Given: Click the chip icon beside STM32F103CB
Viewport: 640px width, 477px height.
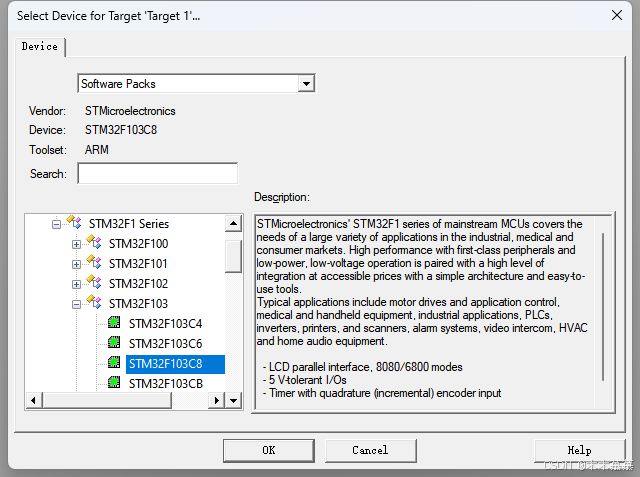Looking at the screenshot, I should click(x=114, y=382).
